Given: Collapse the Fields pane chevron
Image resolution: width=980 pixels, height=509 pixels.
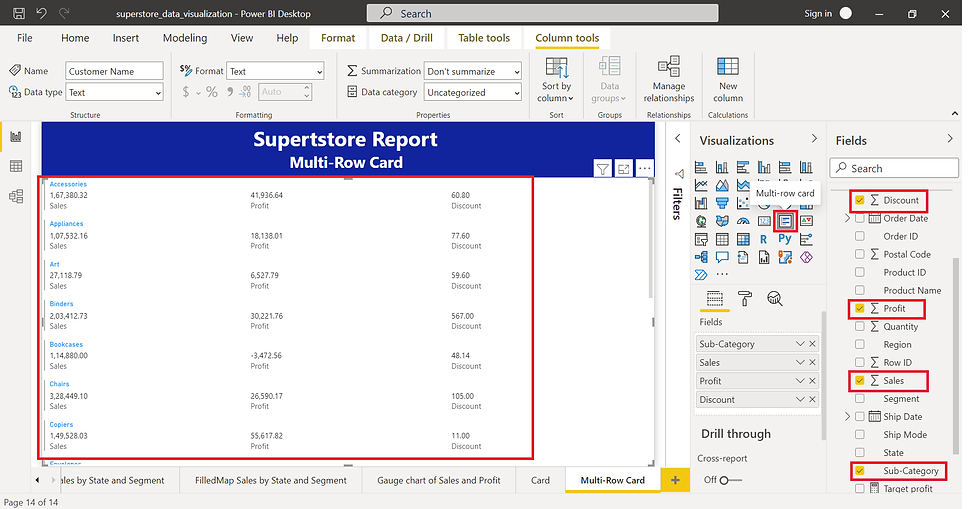Looking at the screenshot, I should (949, 139).
